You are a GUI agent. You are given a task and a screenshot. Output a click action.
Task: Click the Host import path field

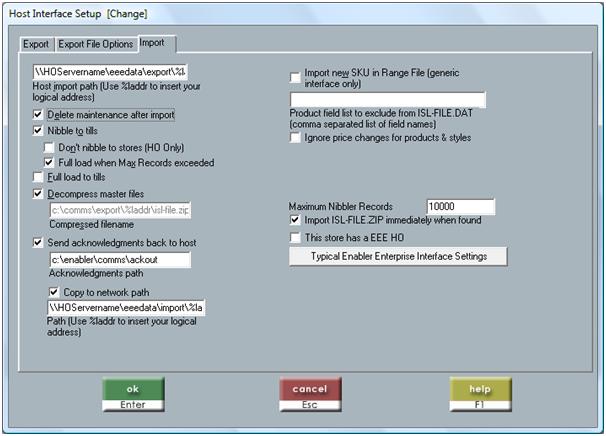111,72
